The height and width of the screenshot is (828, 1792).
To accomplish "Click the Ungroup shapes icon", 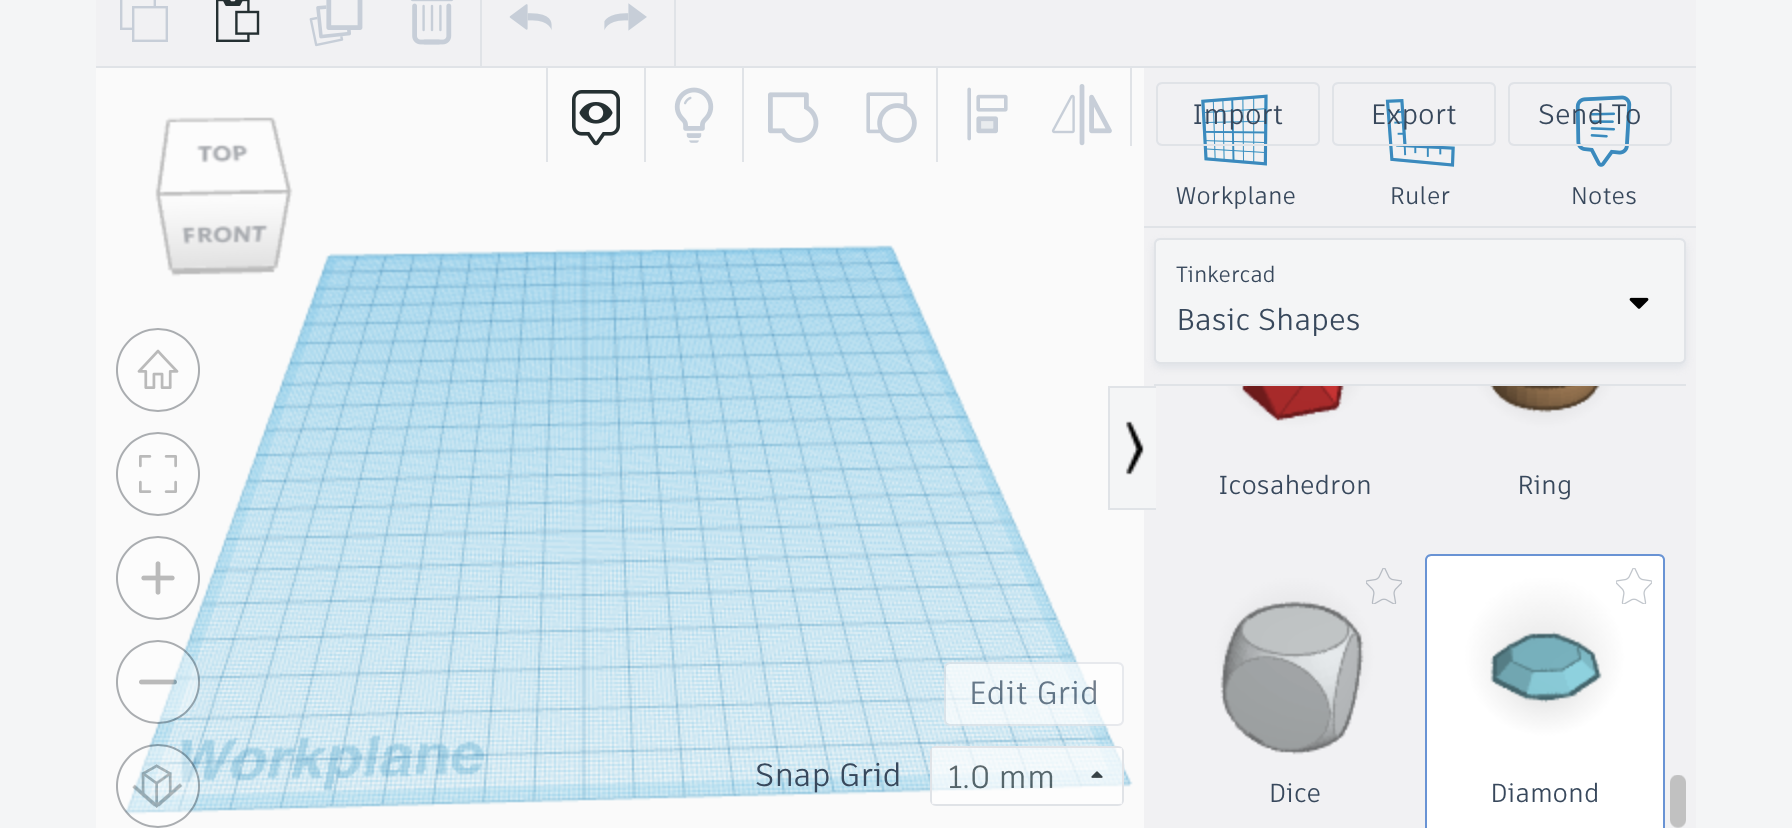I will click(891, 117).
